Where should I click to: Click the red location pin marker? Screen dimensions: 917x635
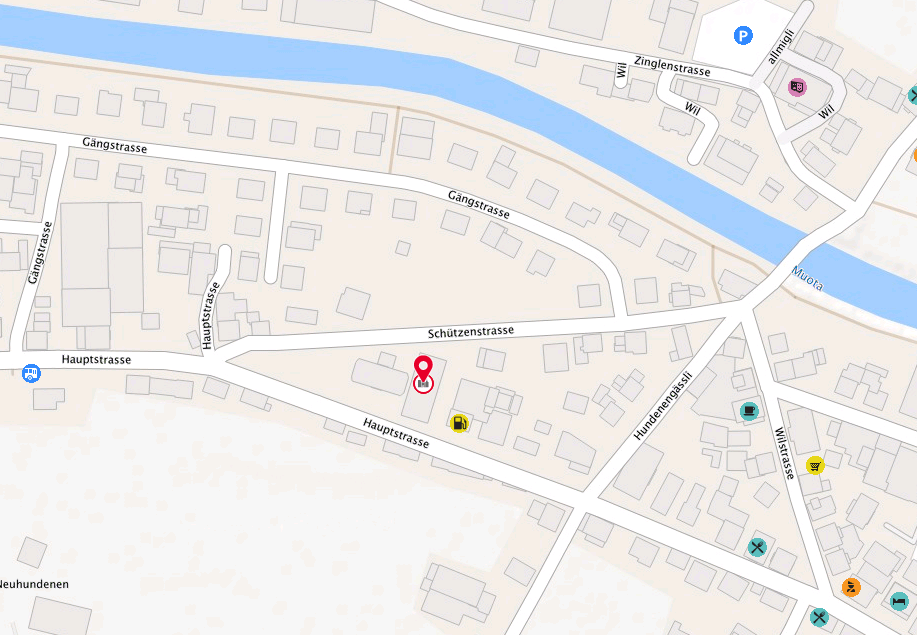tap(423, 368)
